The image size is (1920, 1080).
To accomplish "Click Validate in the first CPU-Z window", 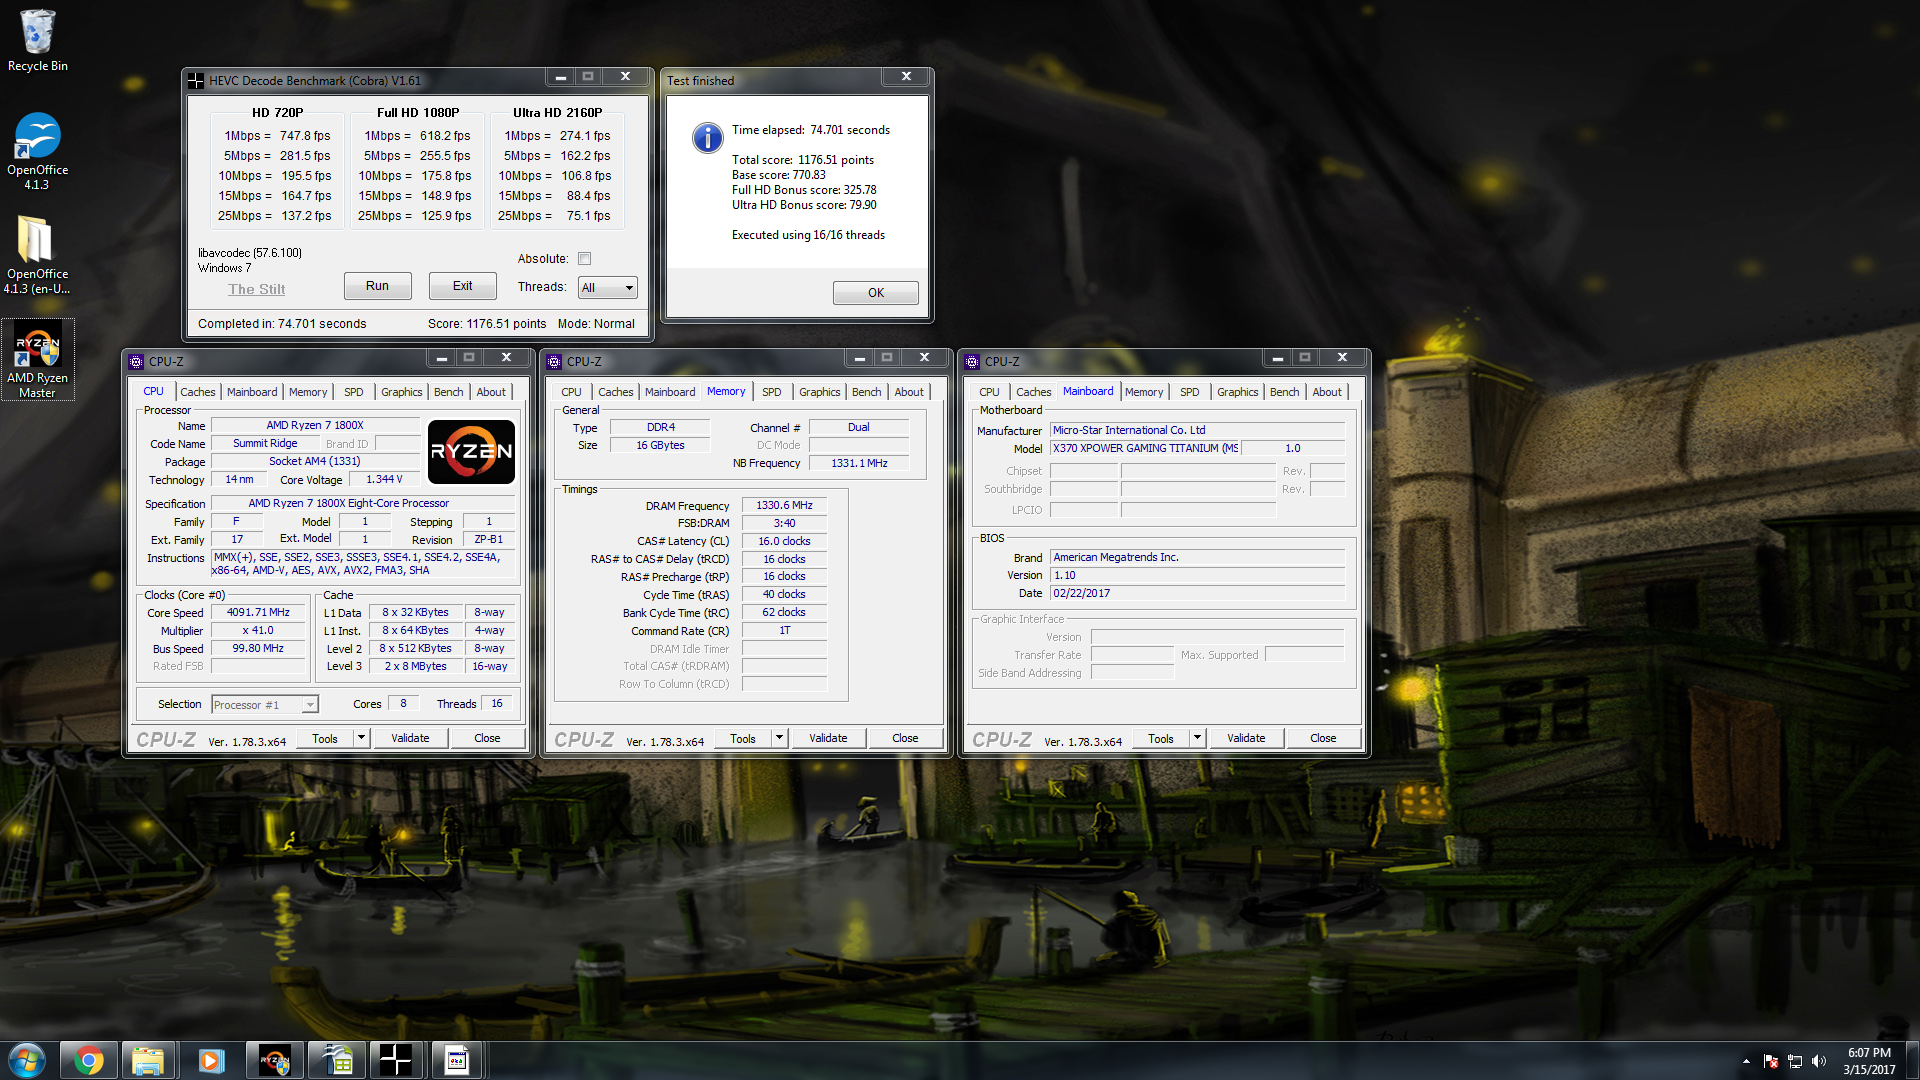I will [x=410, y=738].
